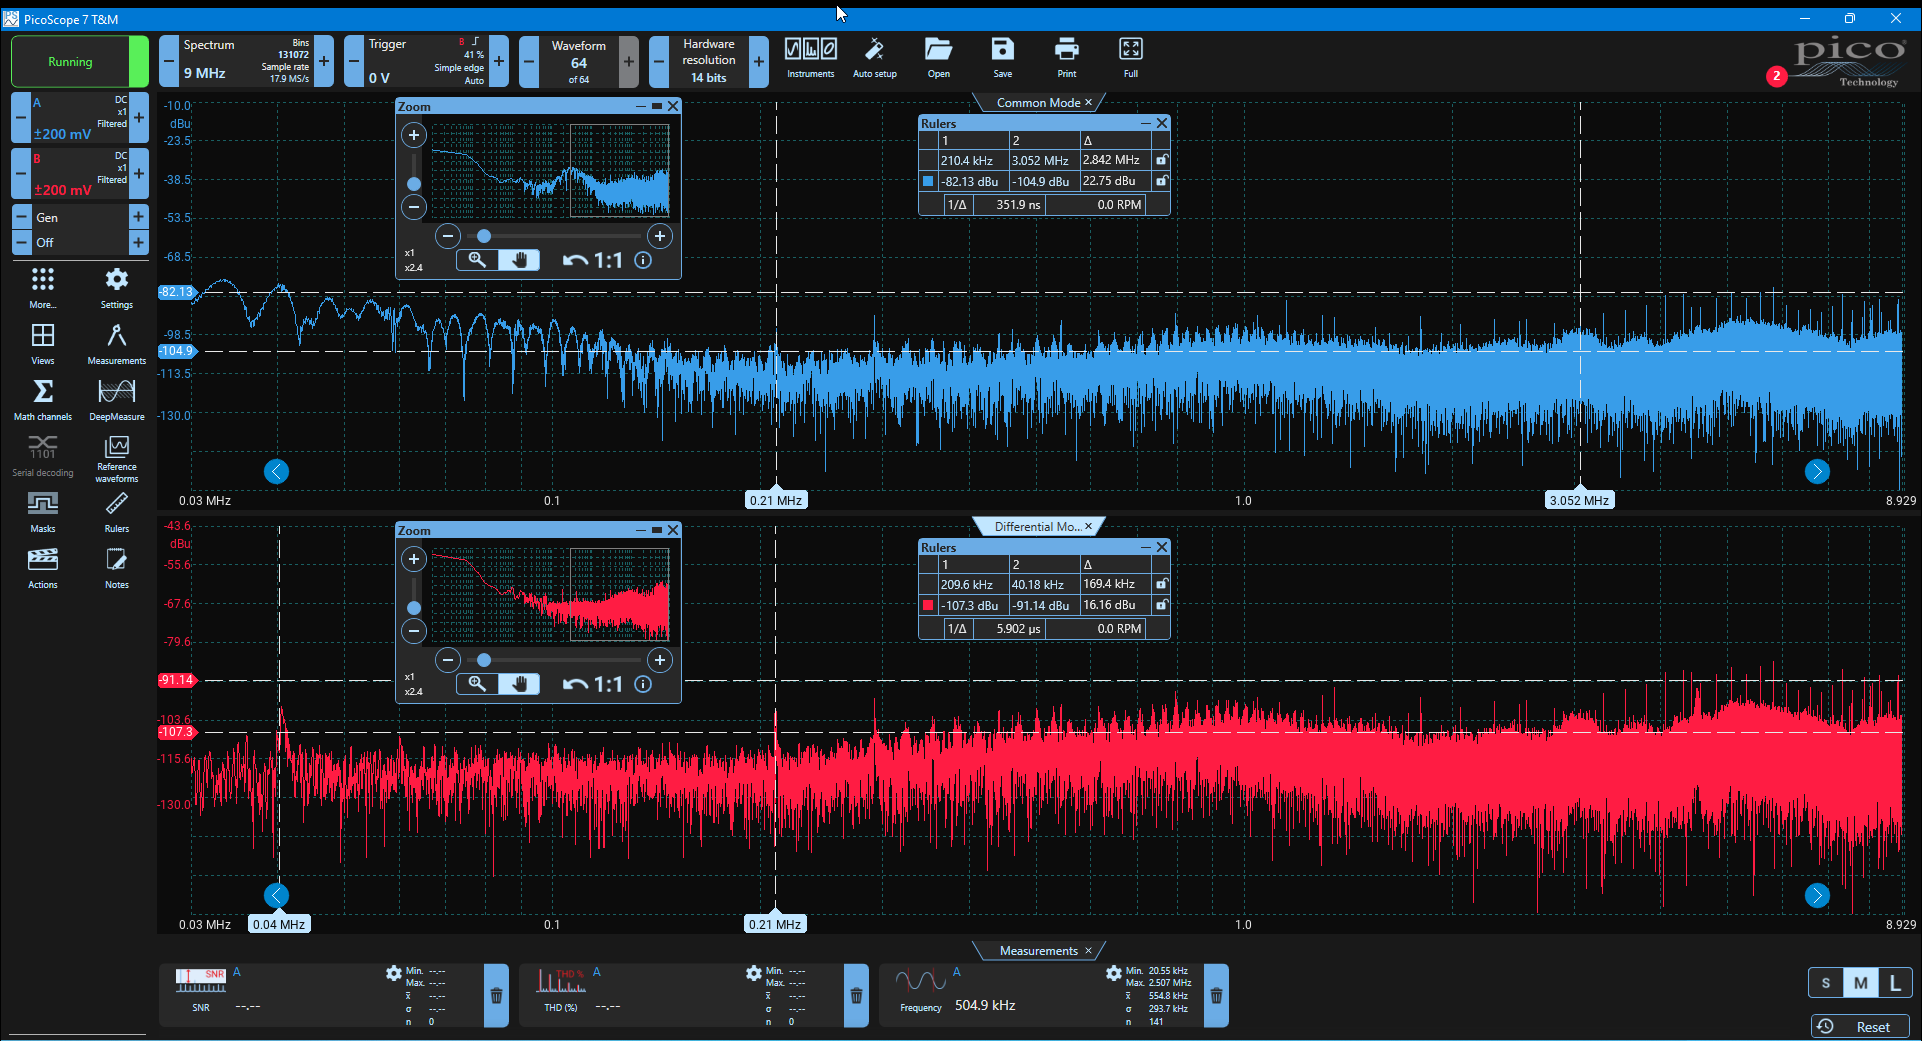Screen dimensions: 1922x1041
Task: Increase the Spectrum range with plus
Action: point(324,61)
